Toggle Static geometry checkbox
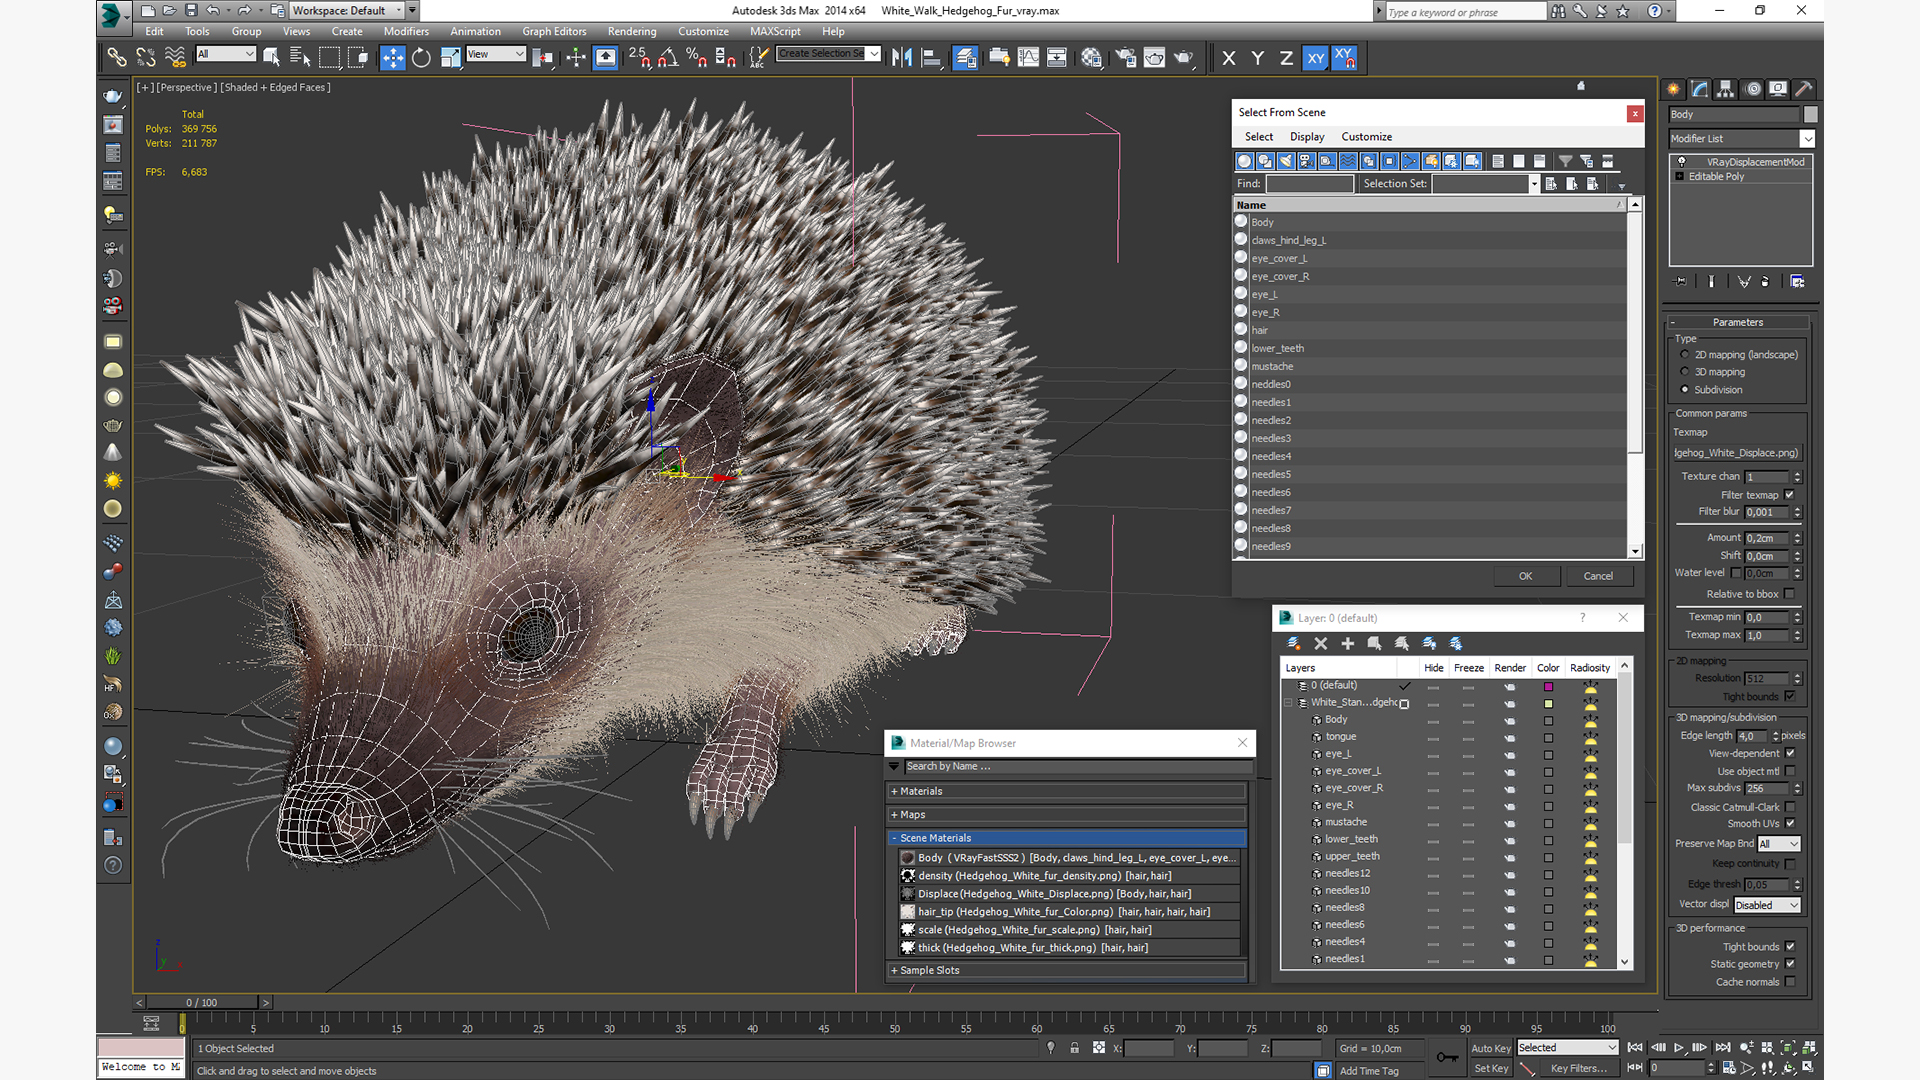This screenshot has height=1080, width=1920. (x=1790, y=964)
